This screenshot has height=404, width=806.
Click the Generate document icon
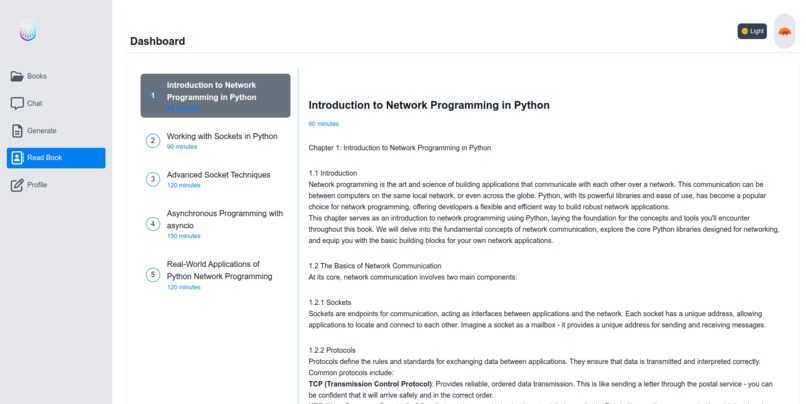click(17, 131)
